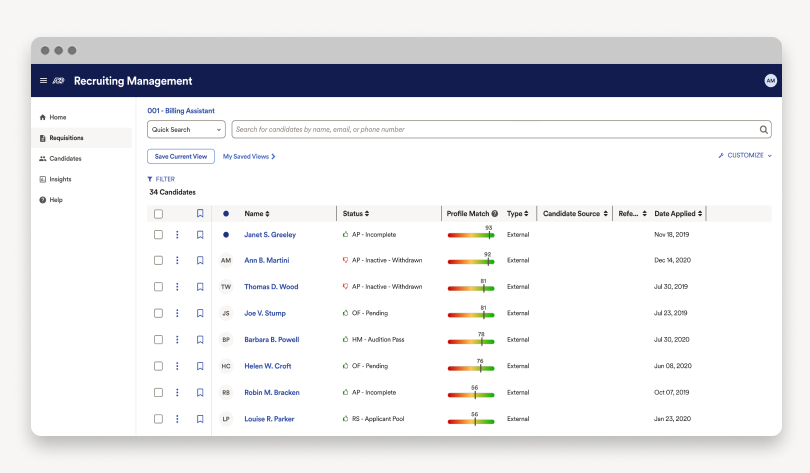Viewport: 810px width, 473px height.
Task: Click Janet S. Greeley's profile match bar
Action: click(x=471, y=235)
